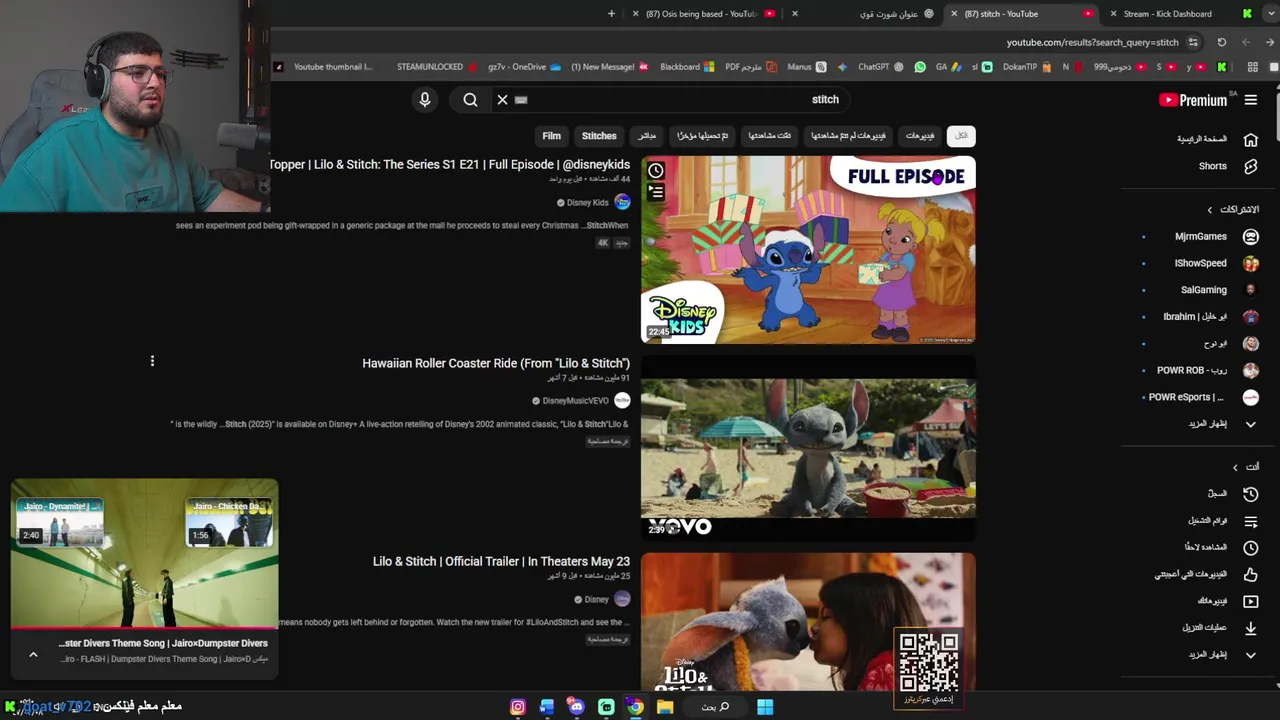The image size is (1280, 720).
Task: Click Add to queue icon on Full Episode thumbnail
Action: (656, 191)
